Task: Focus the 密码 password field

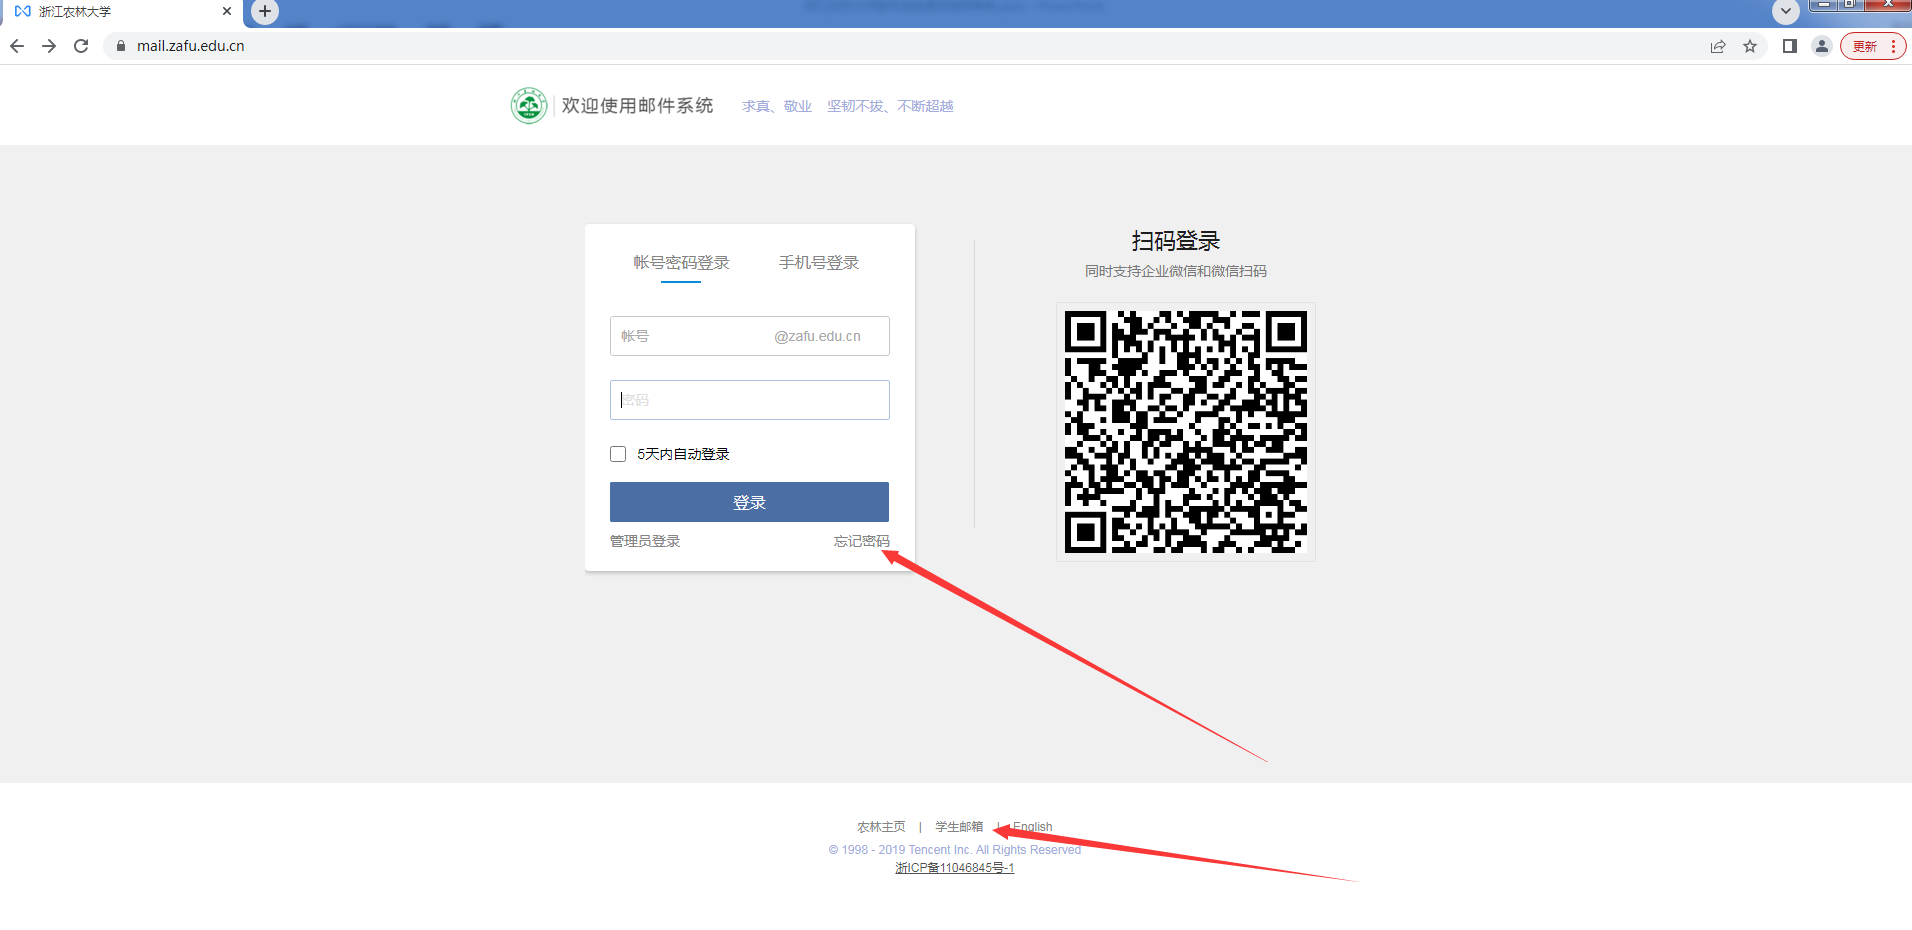Action: (x=750, y=400)
